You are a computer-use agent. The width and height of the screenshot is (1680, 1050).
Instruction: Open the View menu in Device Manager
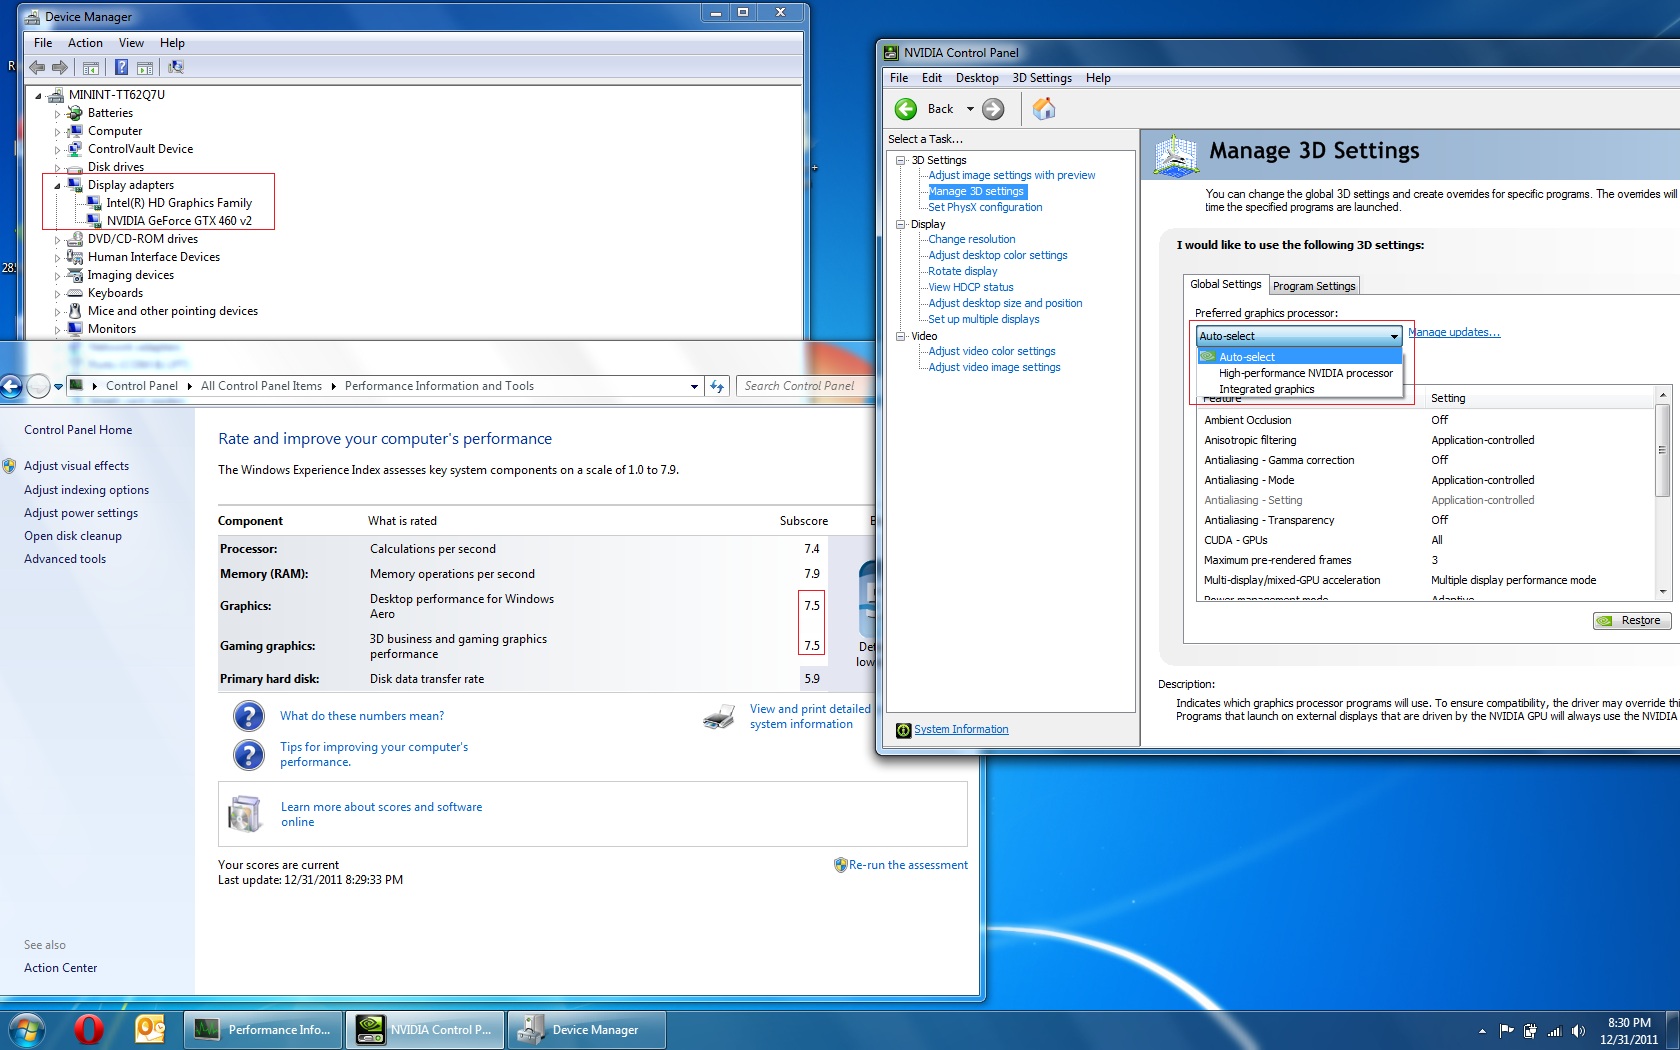point(131,43)
